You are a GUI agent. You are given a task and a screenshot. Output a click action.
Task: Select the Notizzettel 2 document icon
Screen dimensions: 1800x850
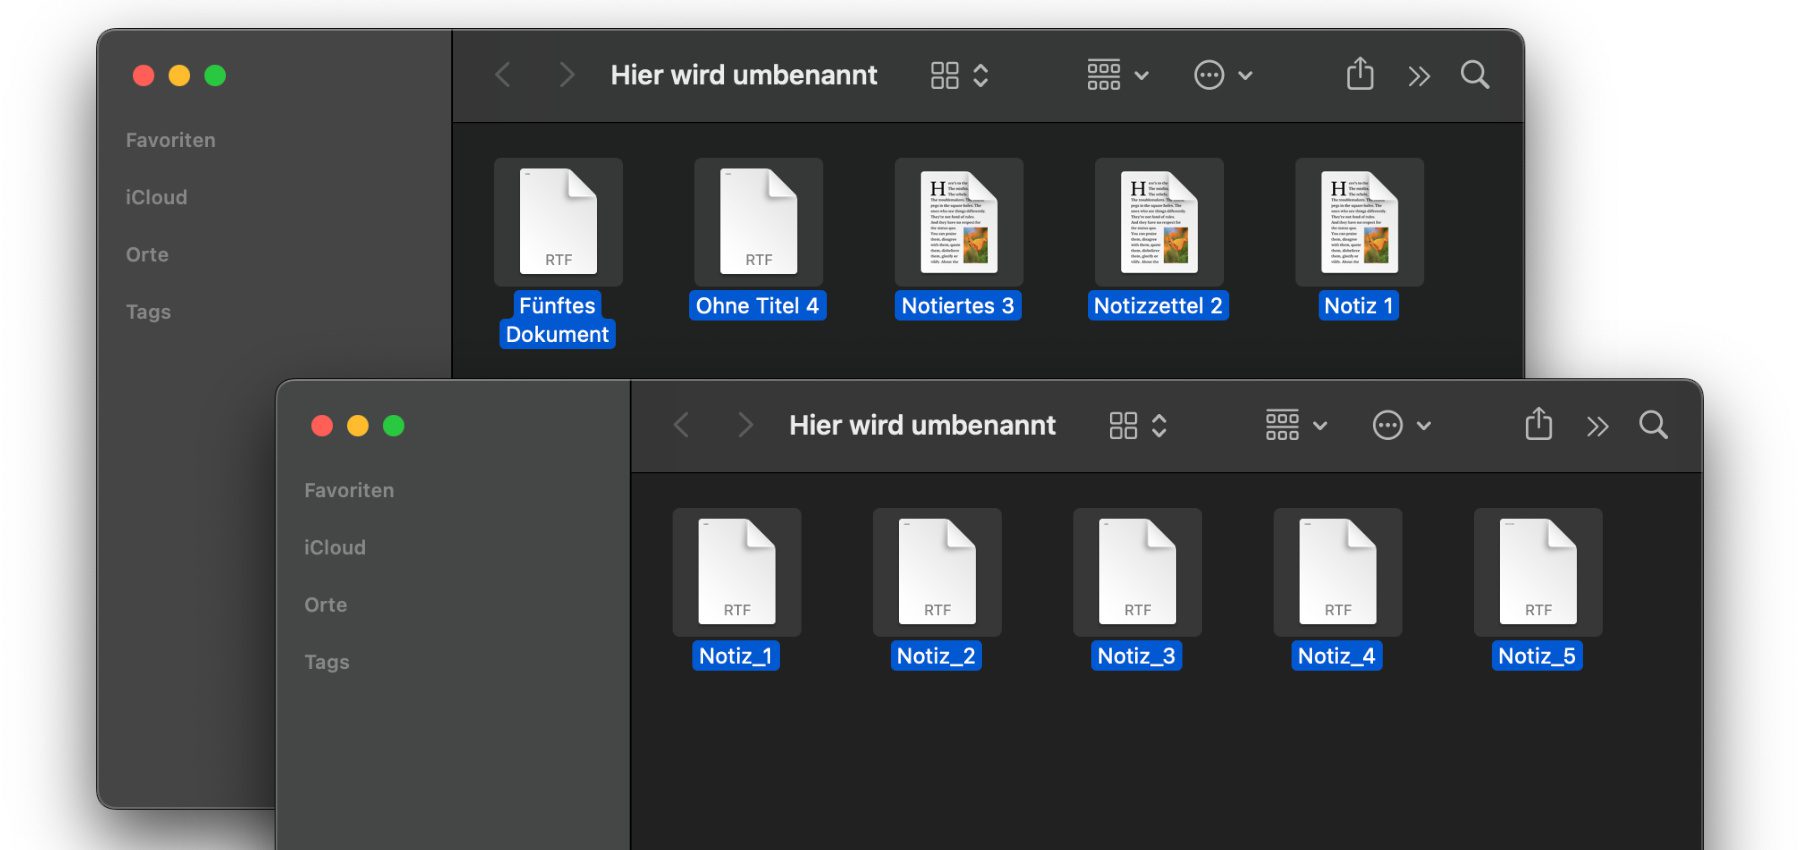pyautogui.click(x=1159, y=222)
